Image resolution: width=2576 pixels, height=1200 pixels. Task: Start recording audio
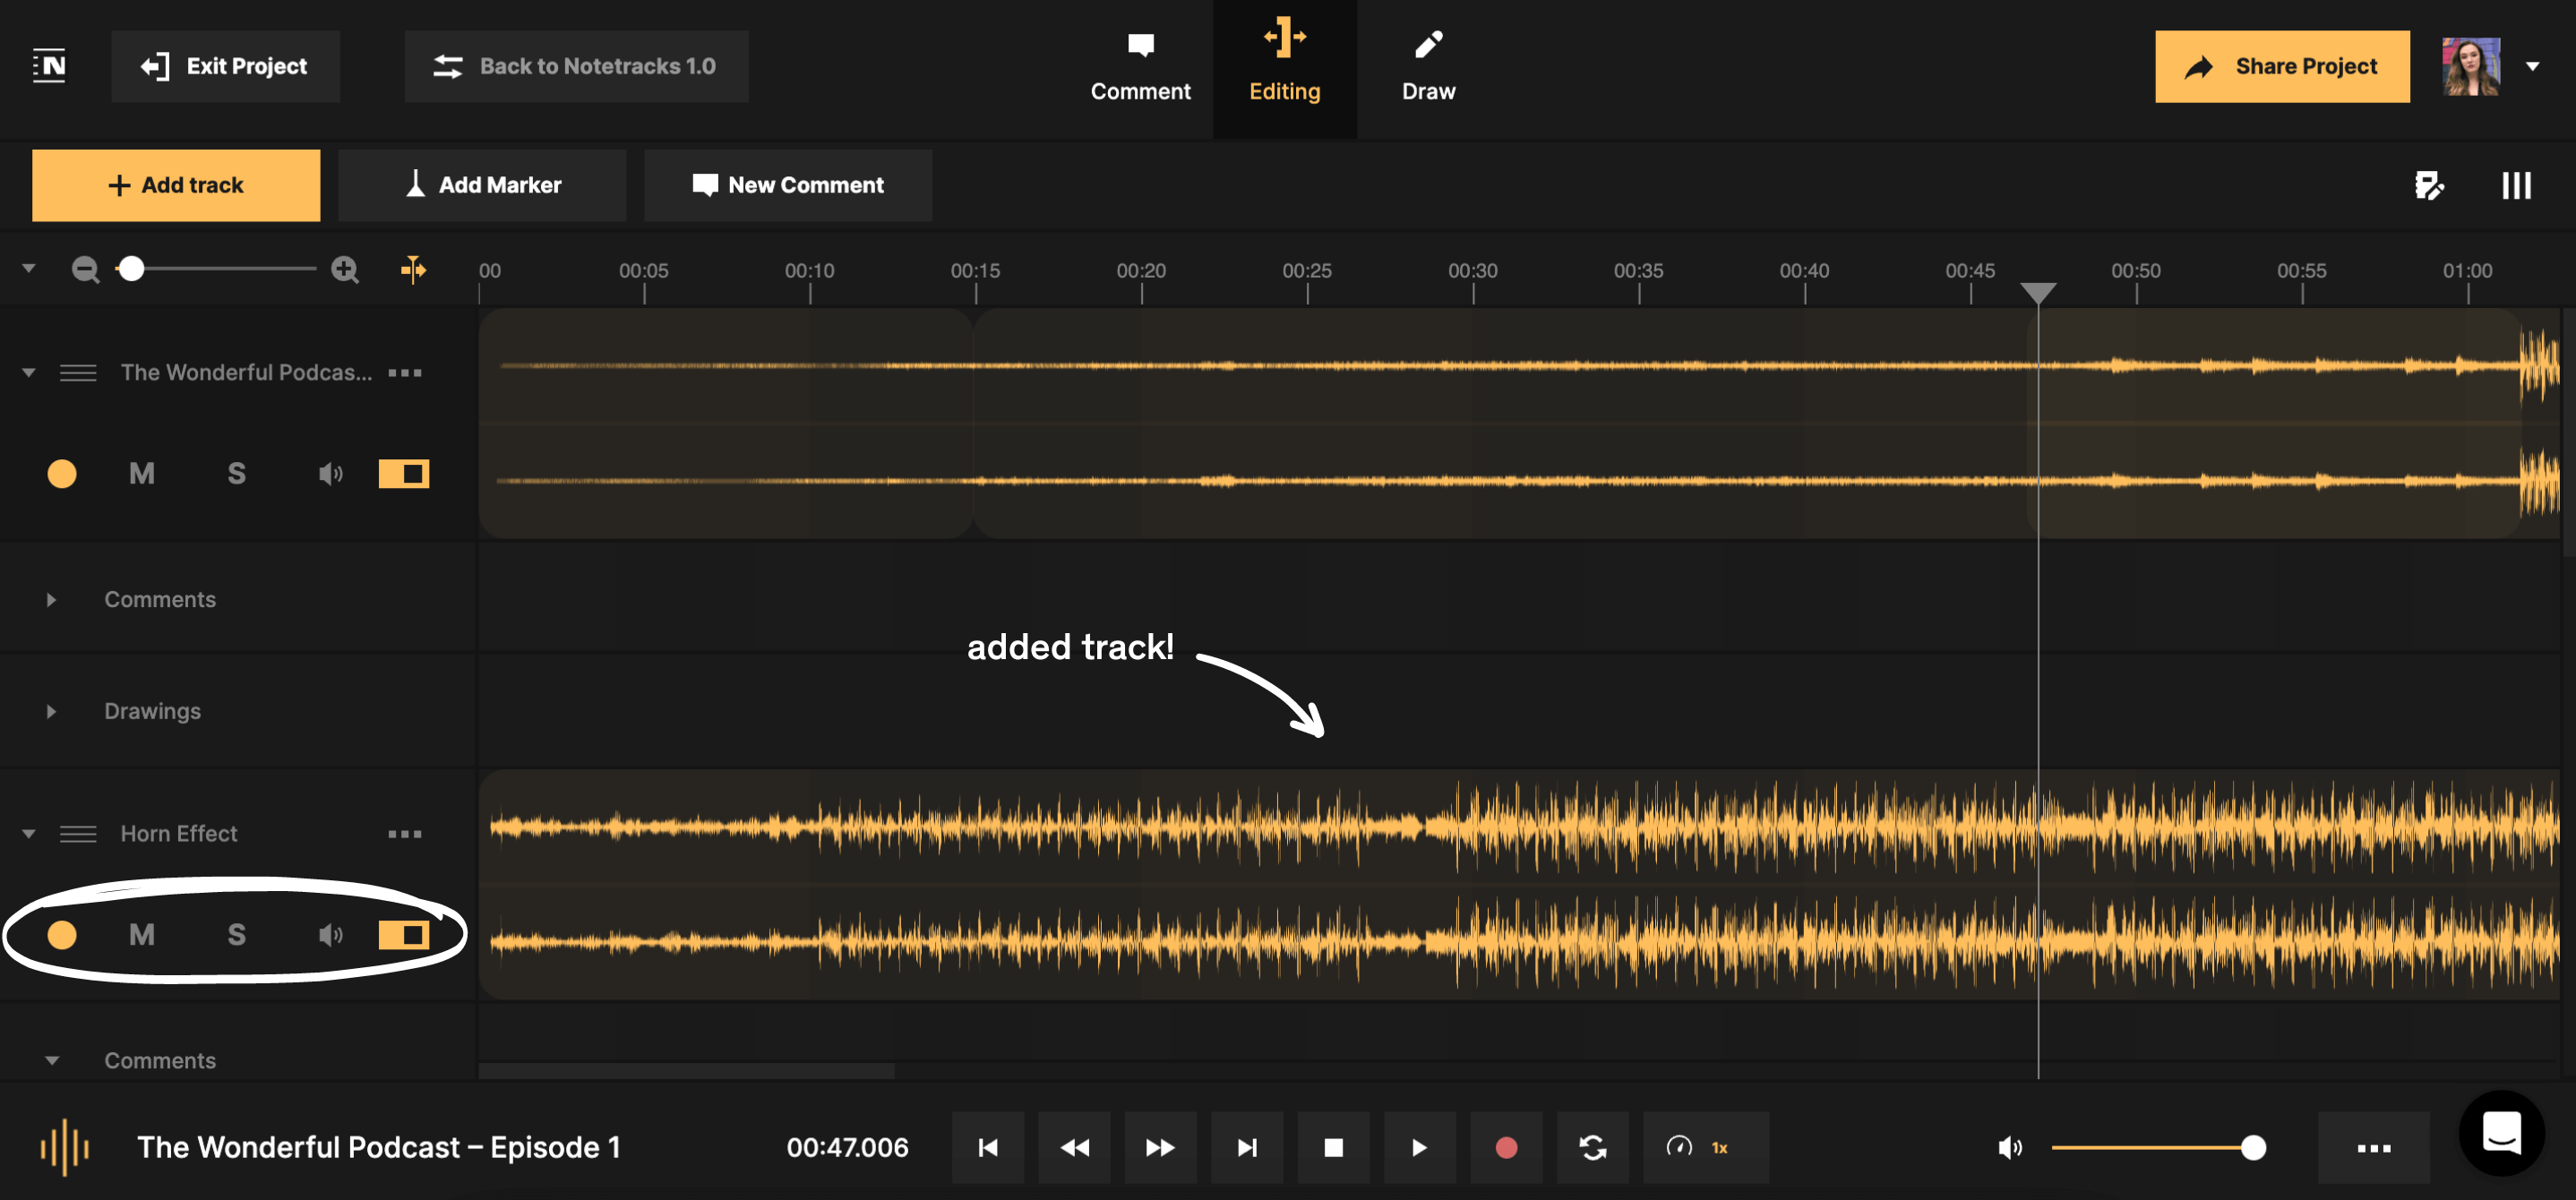1505,1147
